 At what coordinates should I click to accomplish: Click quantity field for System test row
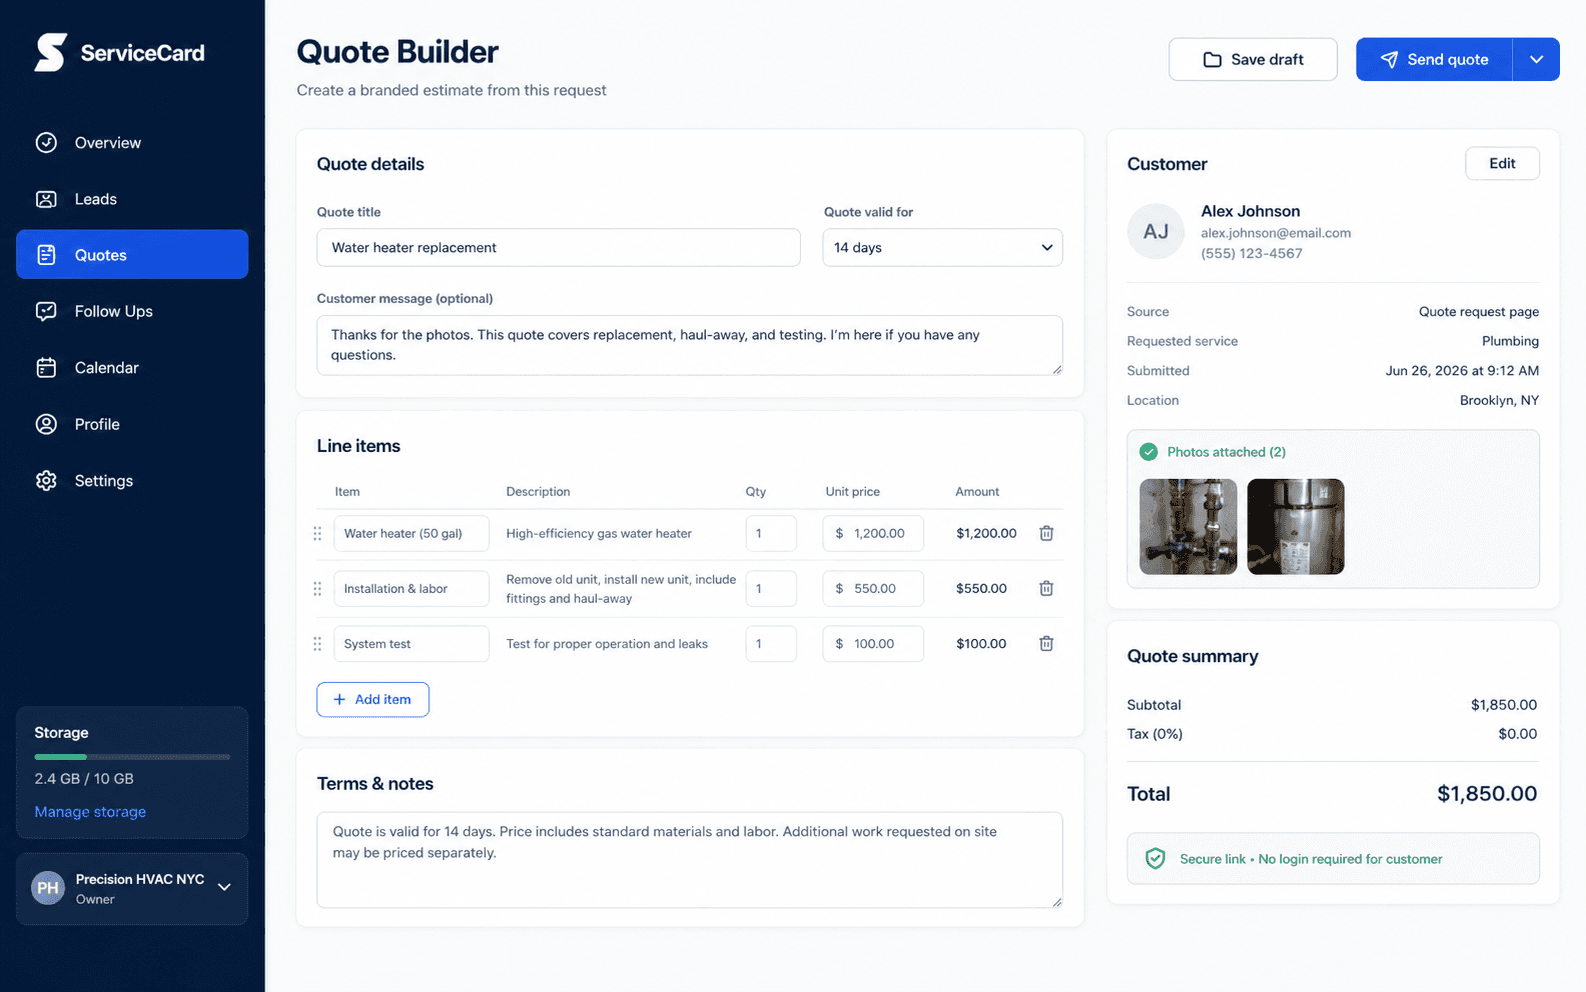point(771,643)
